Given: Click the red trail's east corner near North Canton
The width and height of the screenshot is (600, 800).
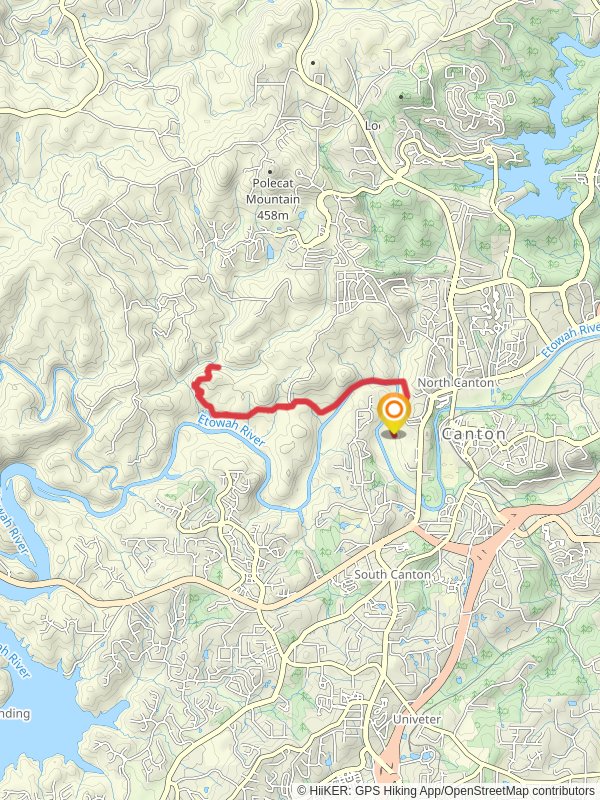Looking at the screenshot, I should (x=405, y=382).
